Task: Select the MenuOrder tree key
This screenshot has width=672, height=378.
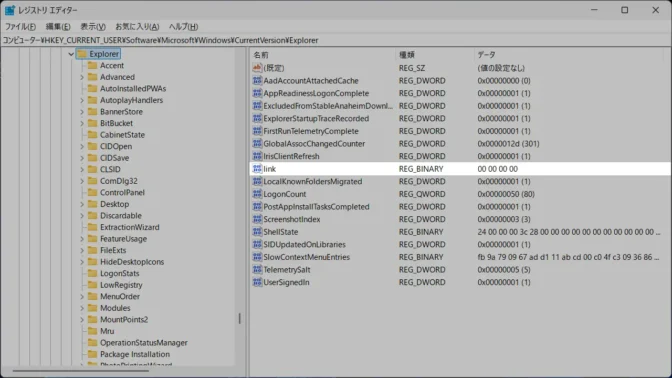Action: (x=120, y=296)
